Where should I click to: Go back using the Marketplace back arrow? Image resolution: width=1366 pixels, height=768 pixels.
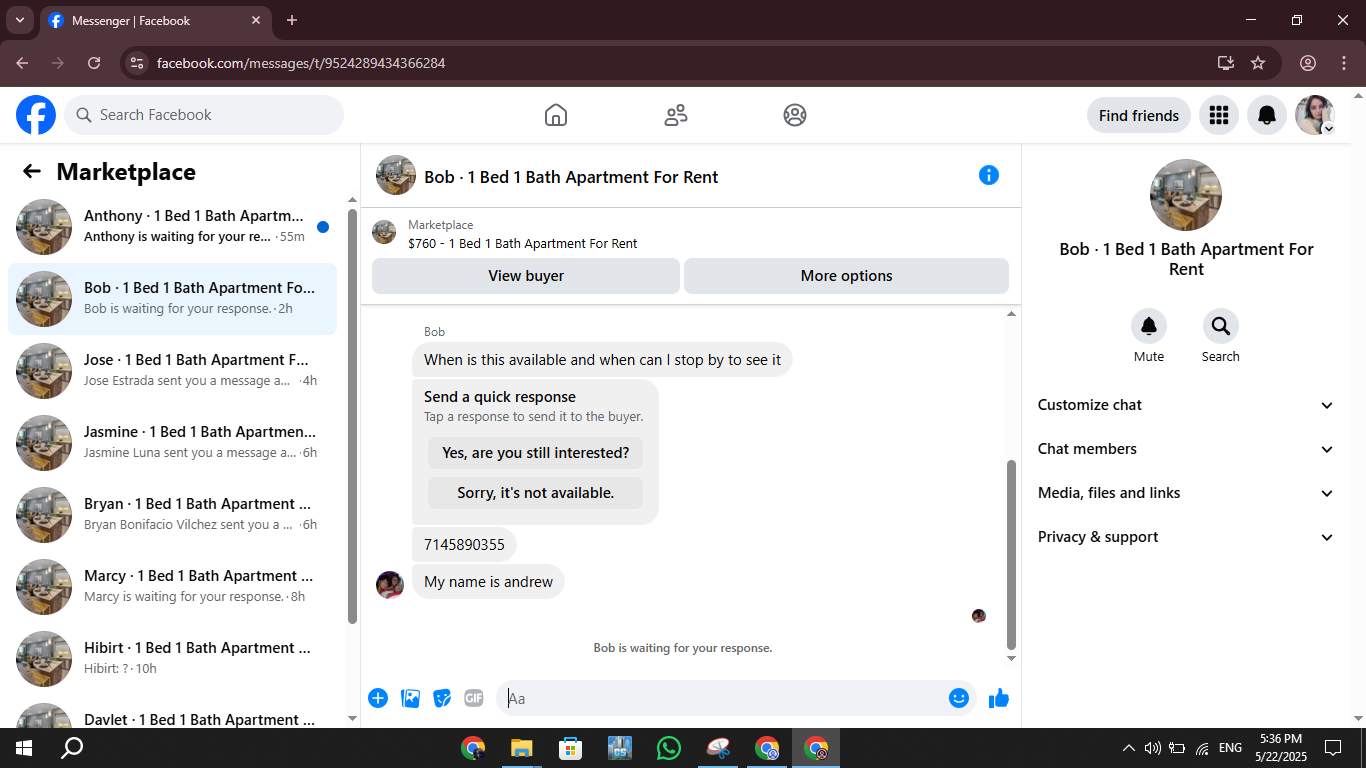[x=32, y=172]
